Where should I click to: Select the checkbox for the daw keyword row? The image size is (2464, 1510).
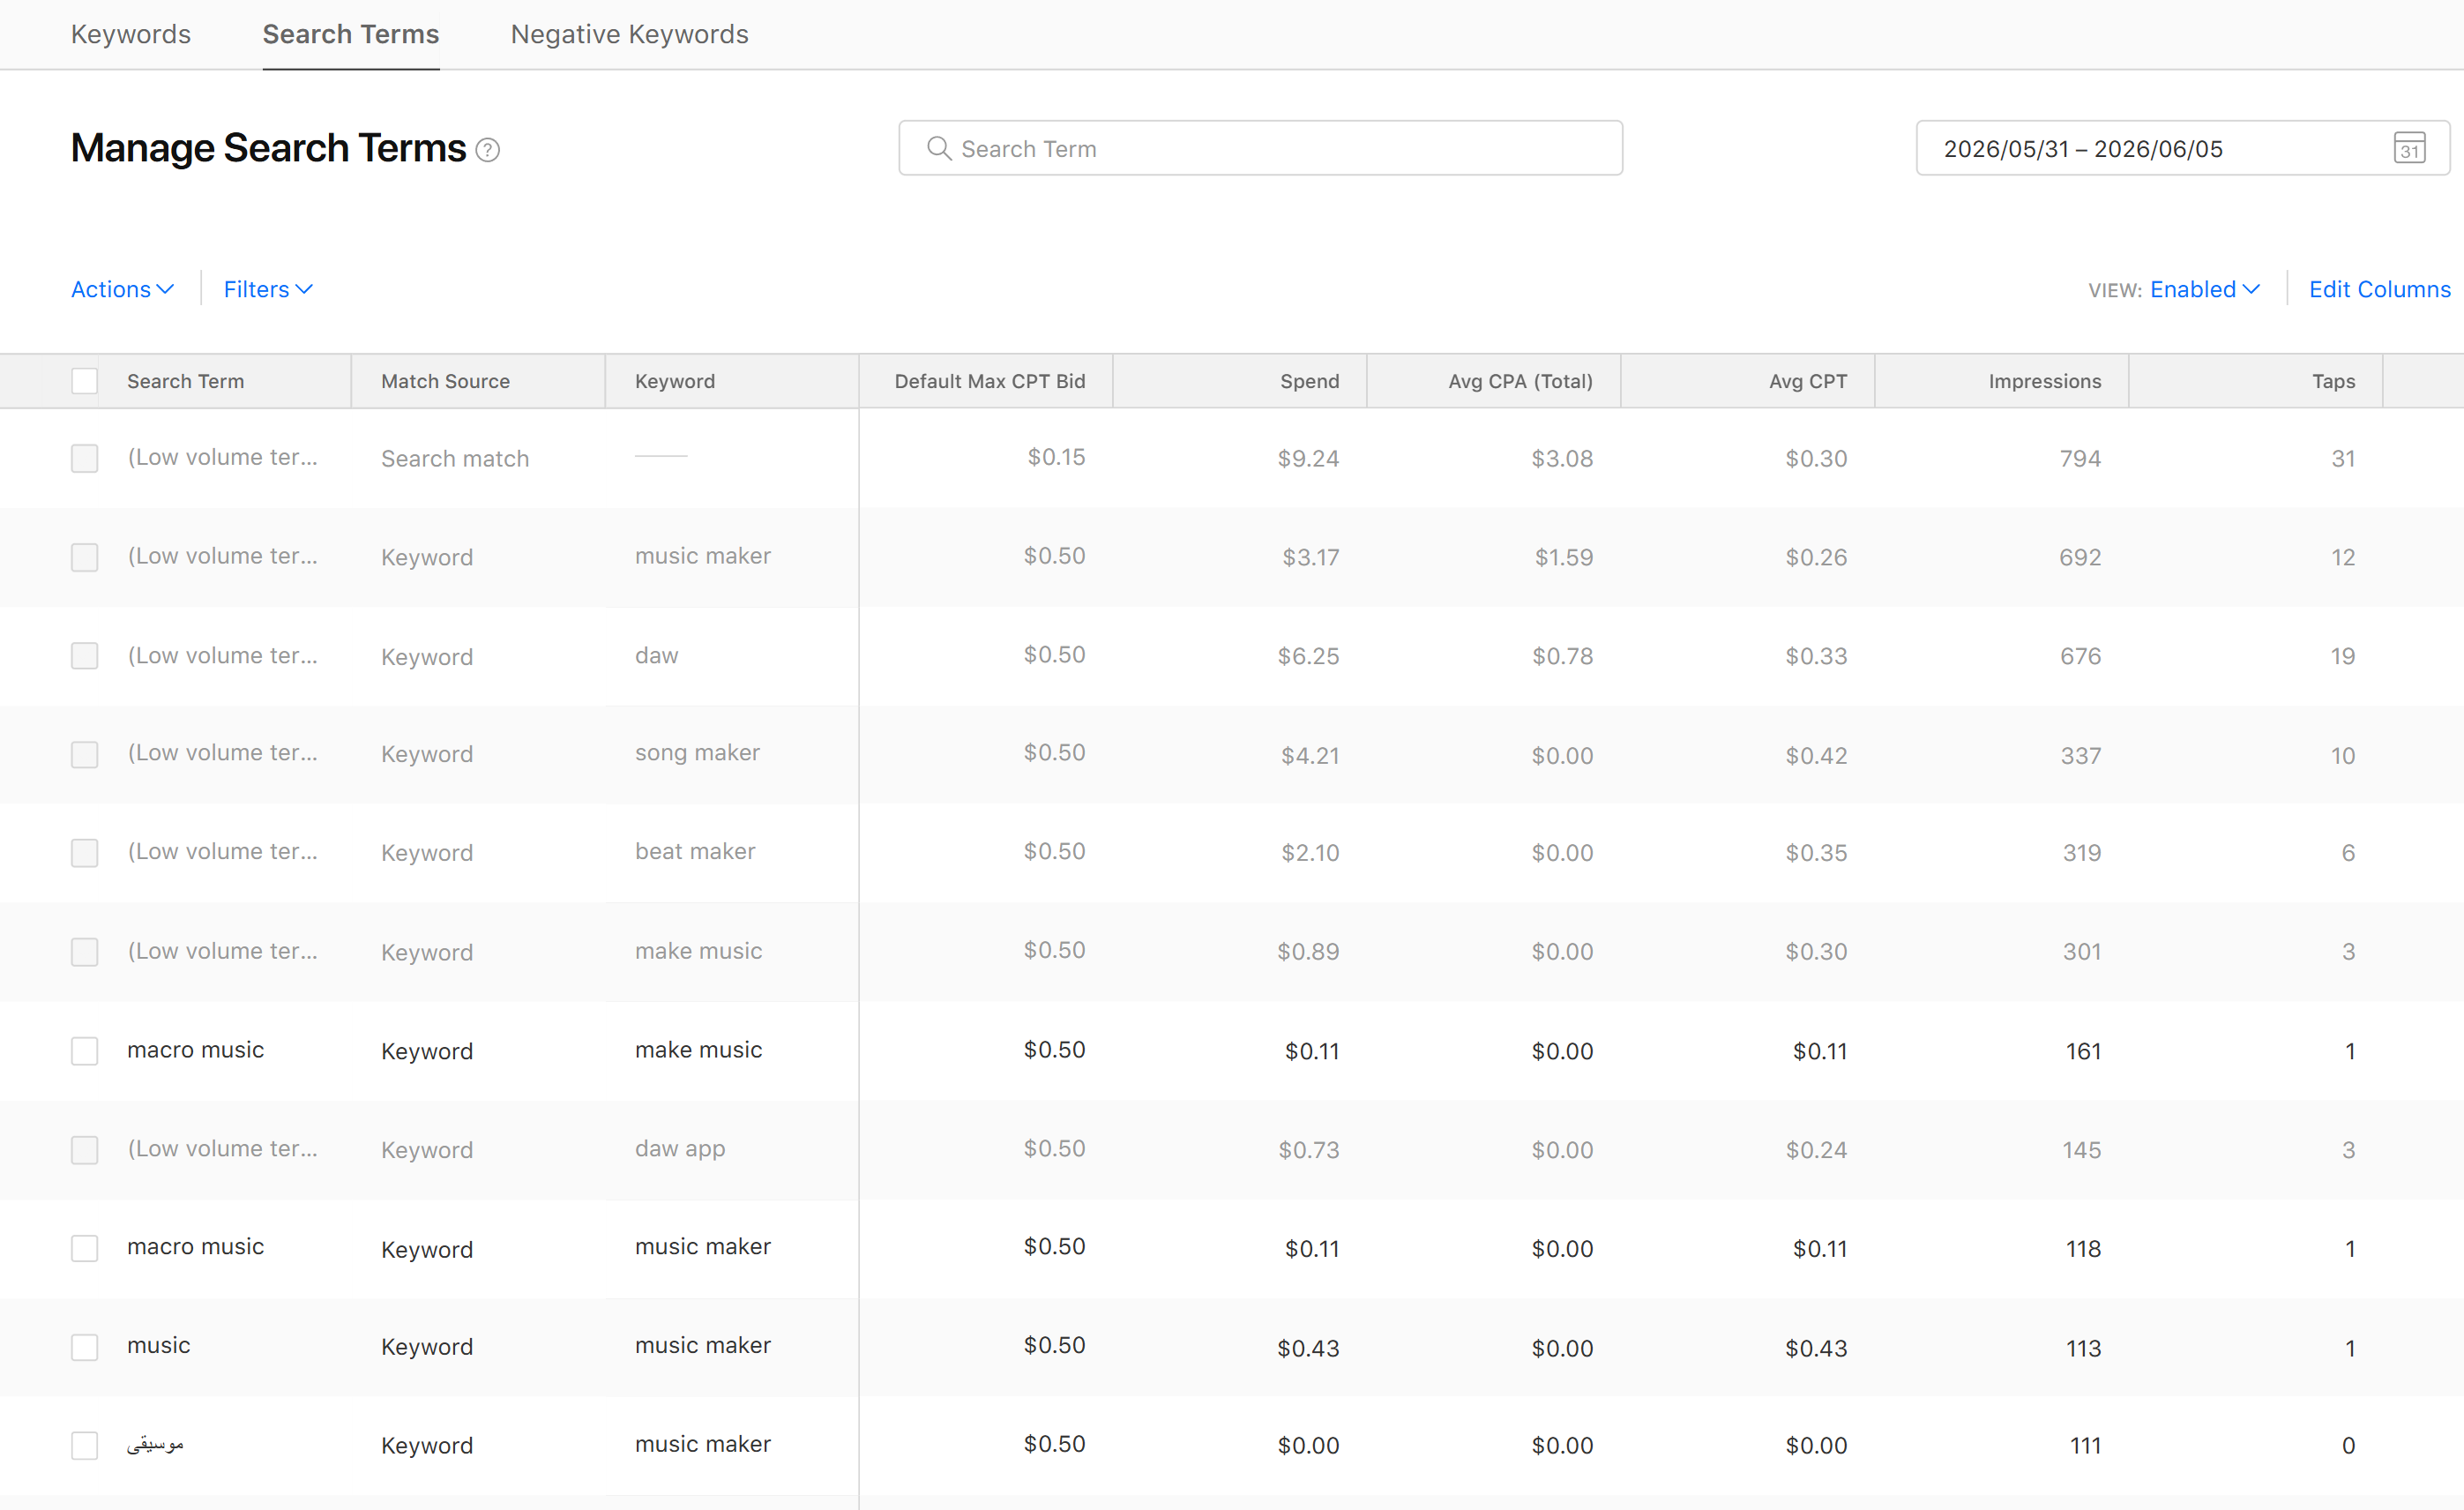[85, 656]
